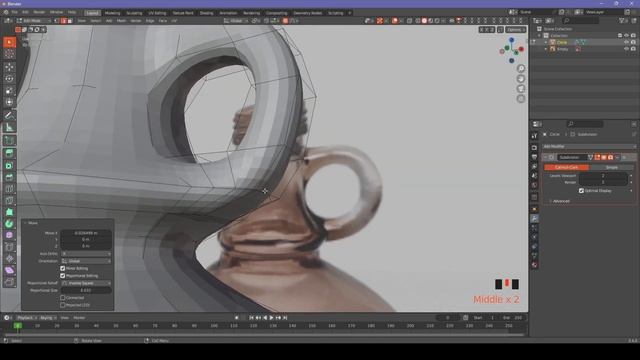Toggle Optimal Display checkbox
Viewport: 640px width, 360px height.
coord(581,191)
